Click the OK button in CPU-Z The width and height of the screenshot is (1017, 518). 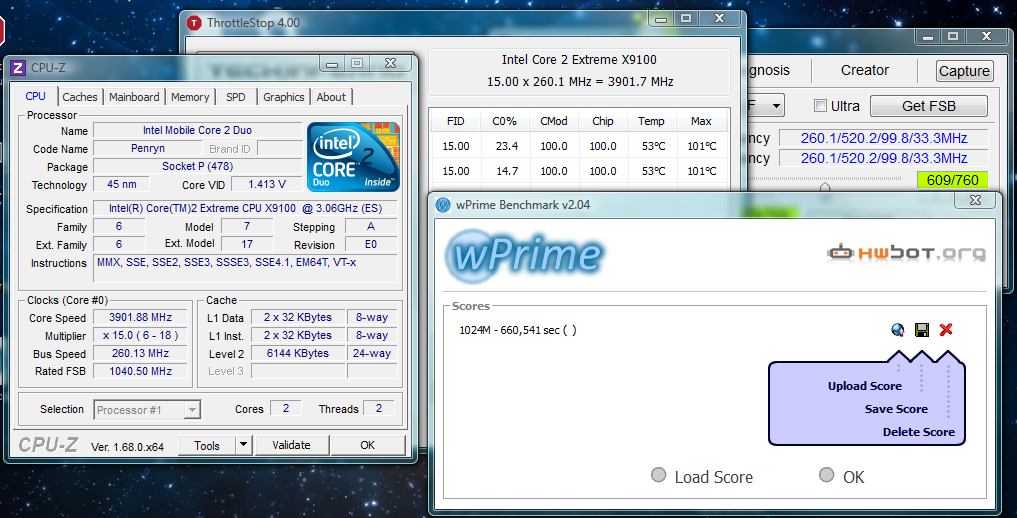tap(368, 445)
